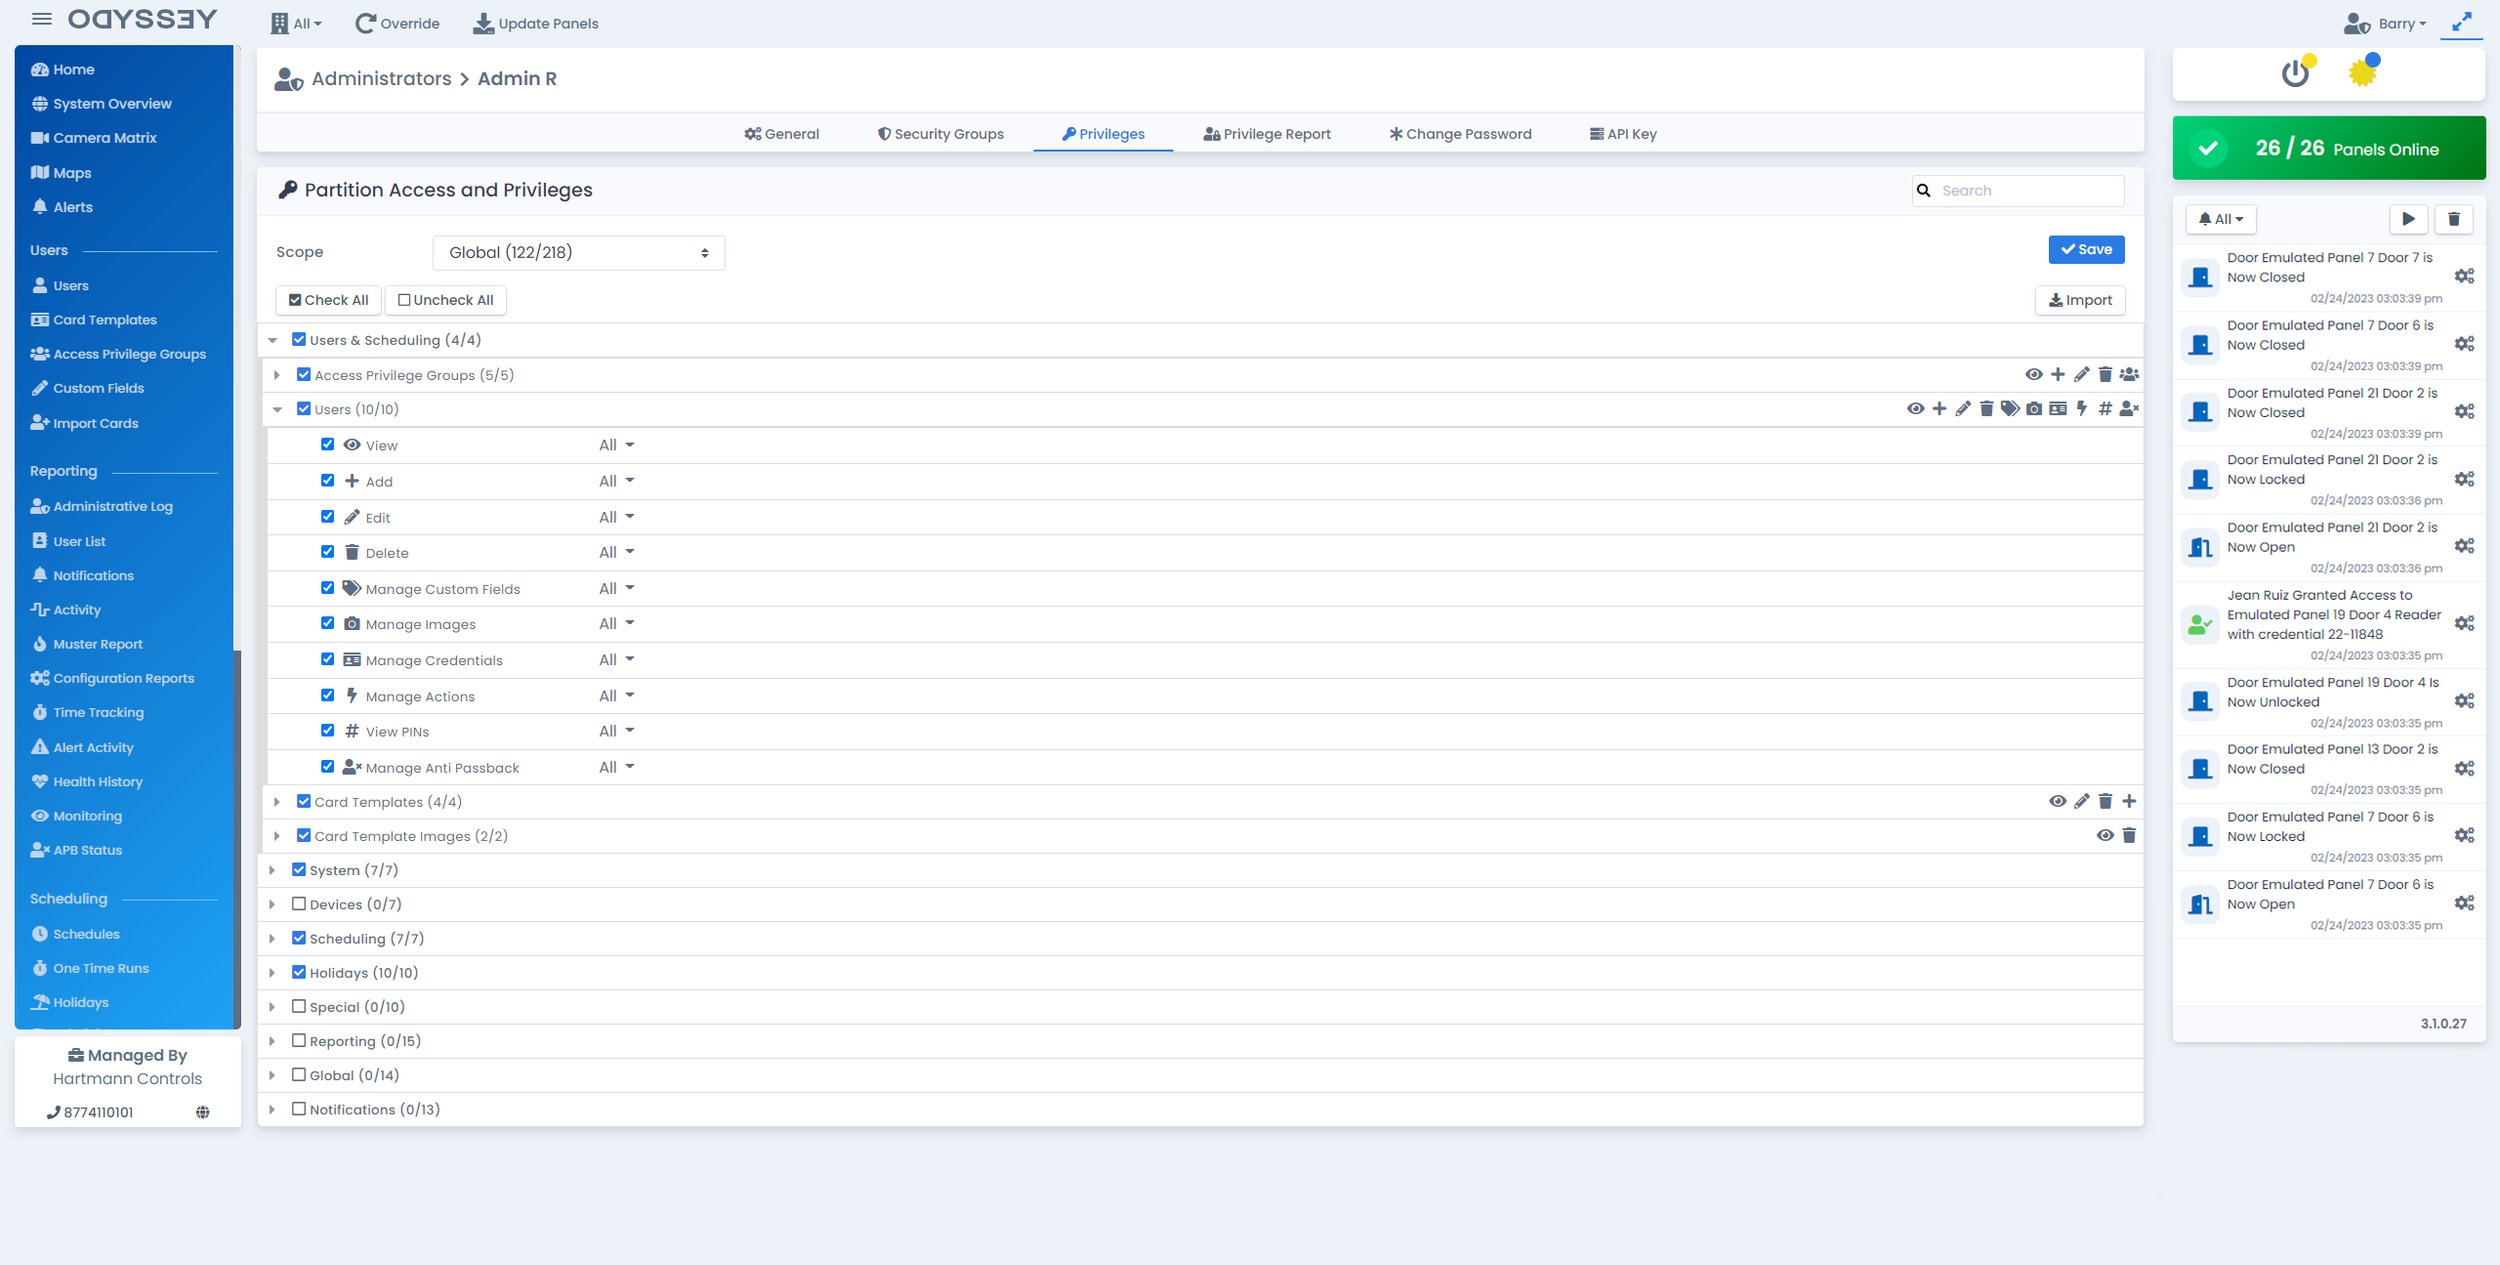Switch to the Security Groups tab
The height and width of the screenshot is (1265, 2500).
coord(940,134)
